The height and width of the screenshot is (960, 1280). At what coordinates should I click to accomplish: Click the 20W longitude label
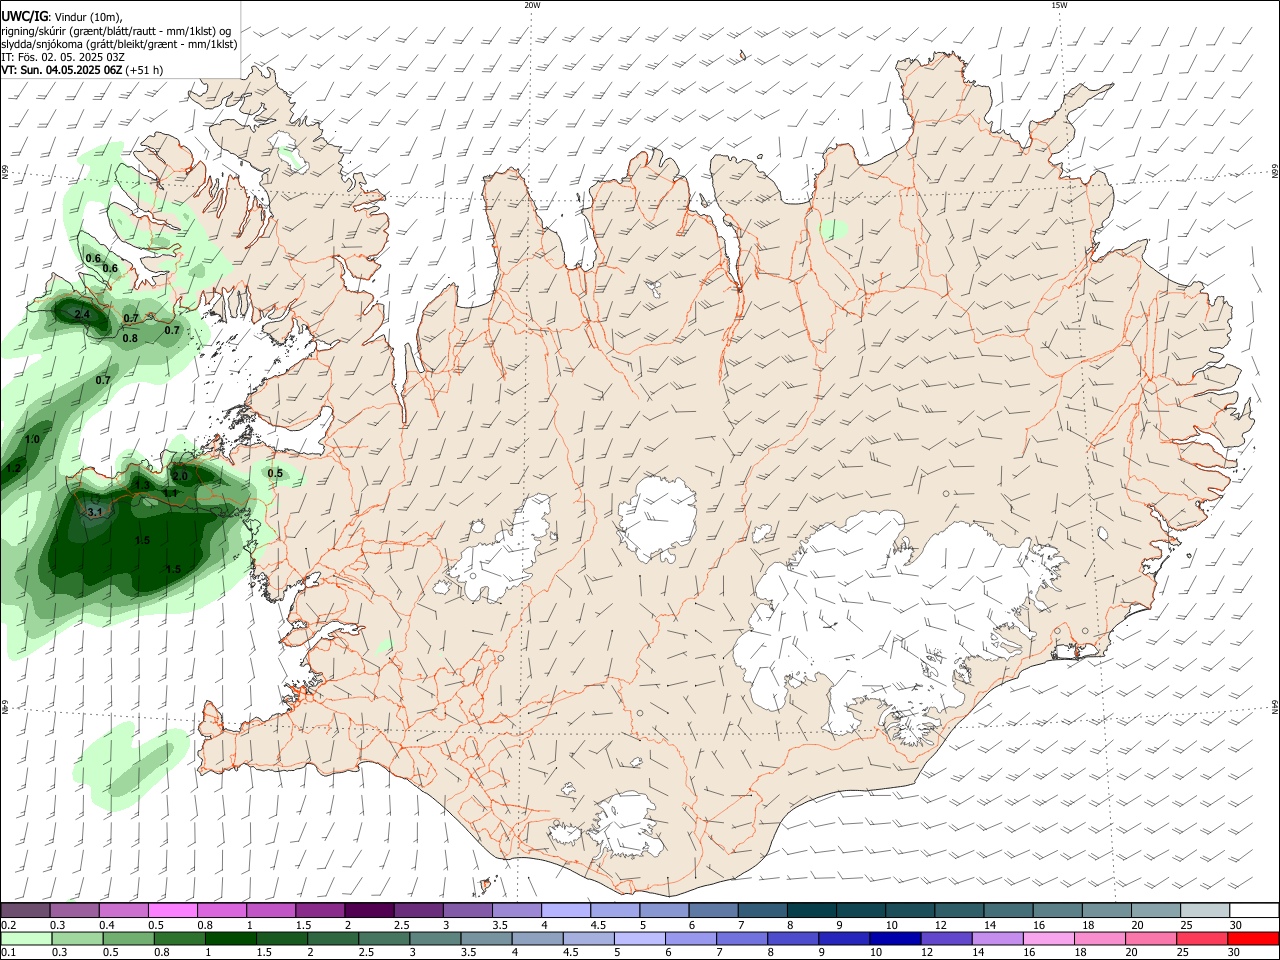(532, 5)
